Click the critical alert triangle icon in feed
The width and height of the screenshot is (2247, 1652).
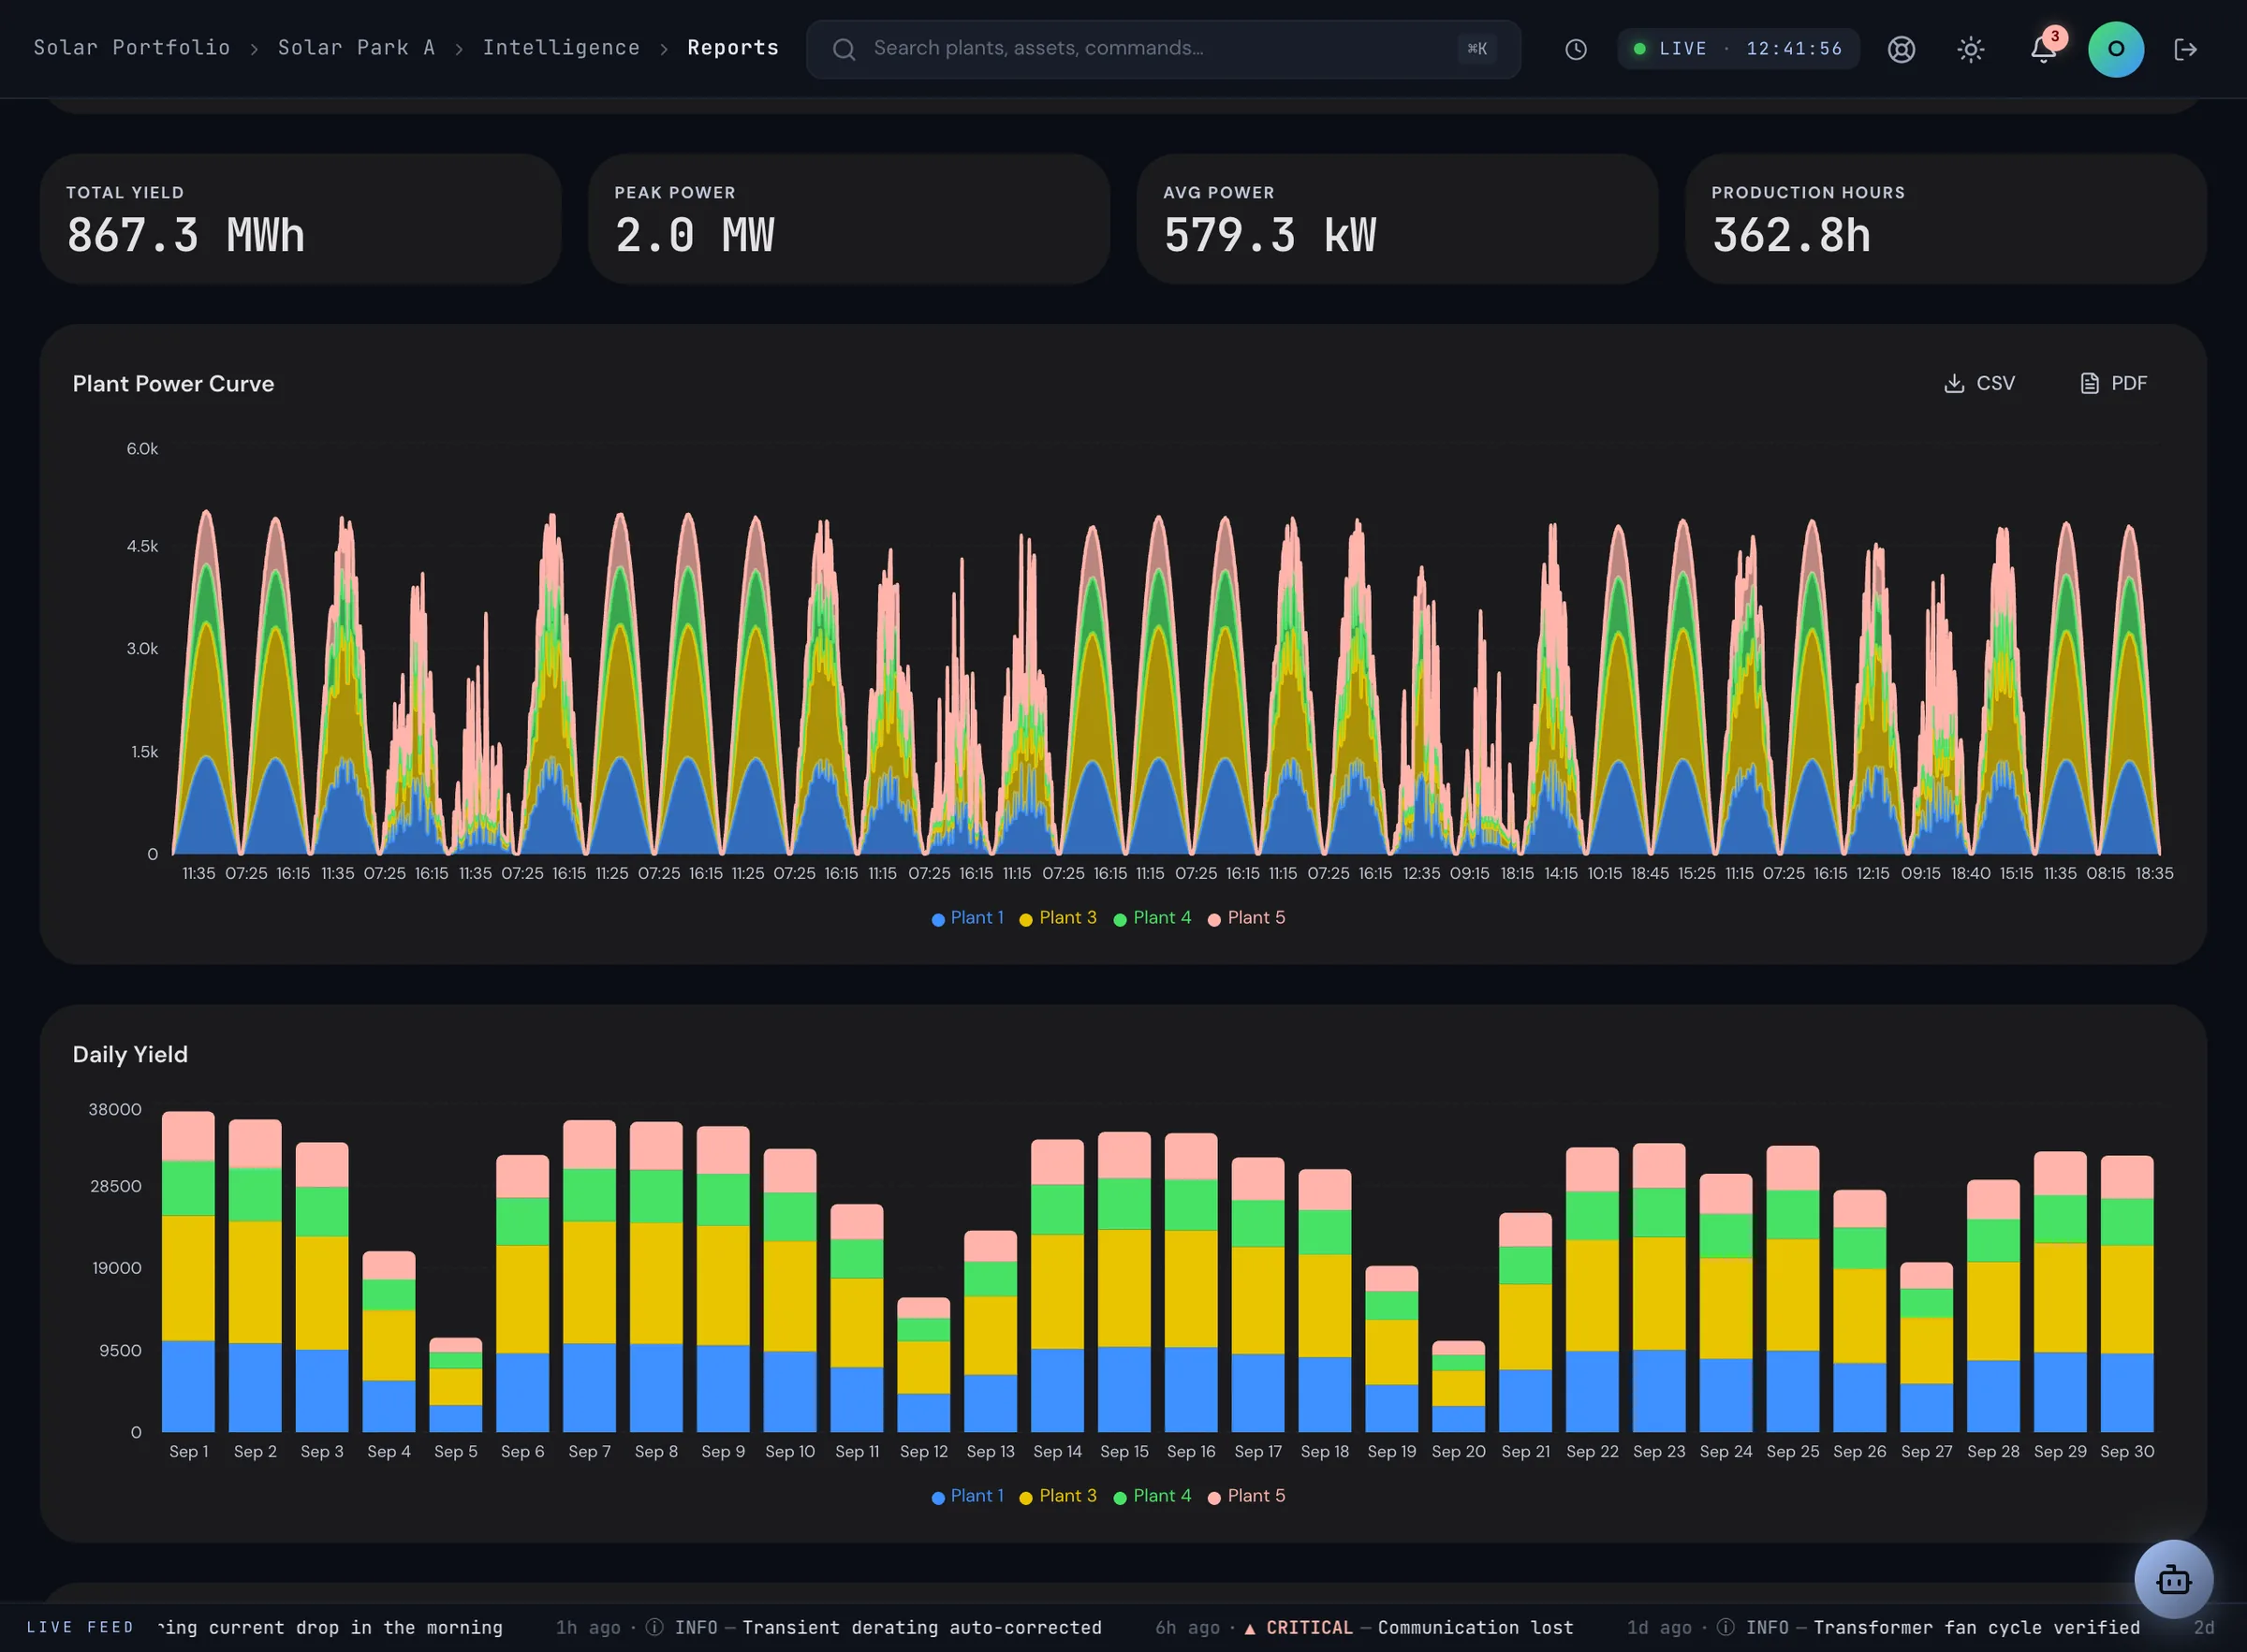click(x=1249, y=1628)
